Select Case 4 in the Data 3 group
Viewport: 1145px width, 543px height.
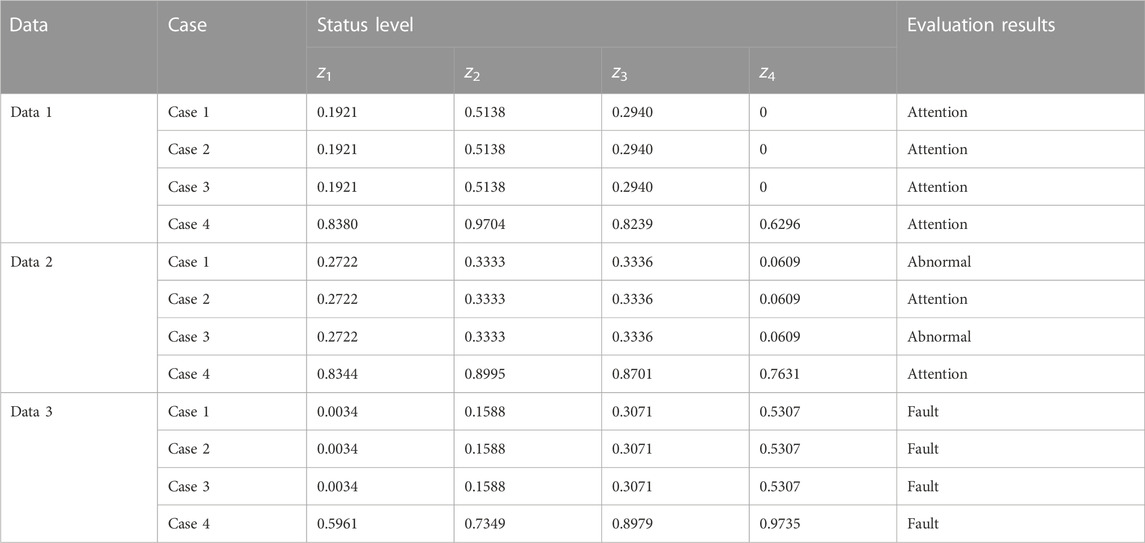pyautogui.click(x=231, y=524)
